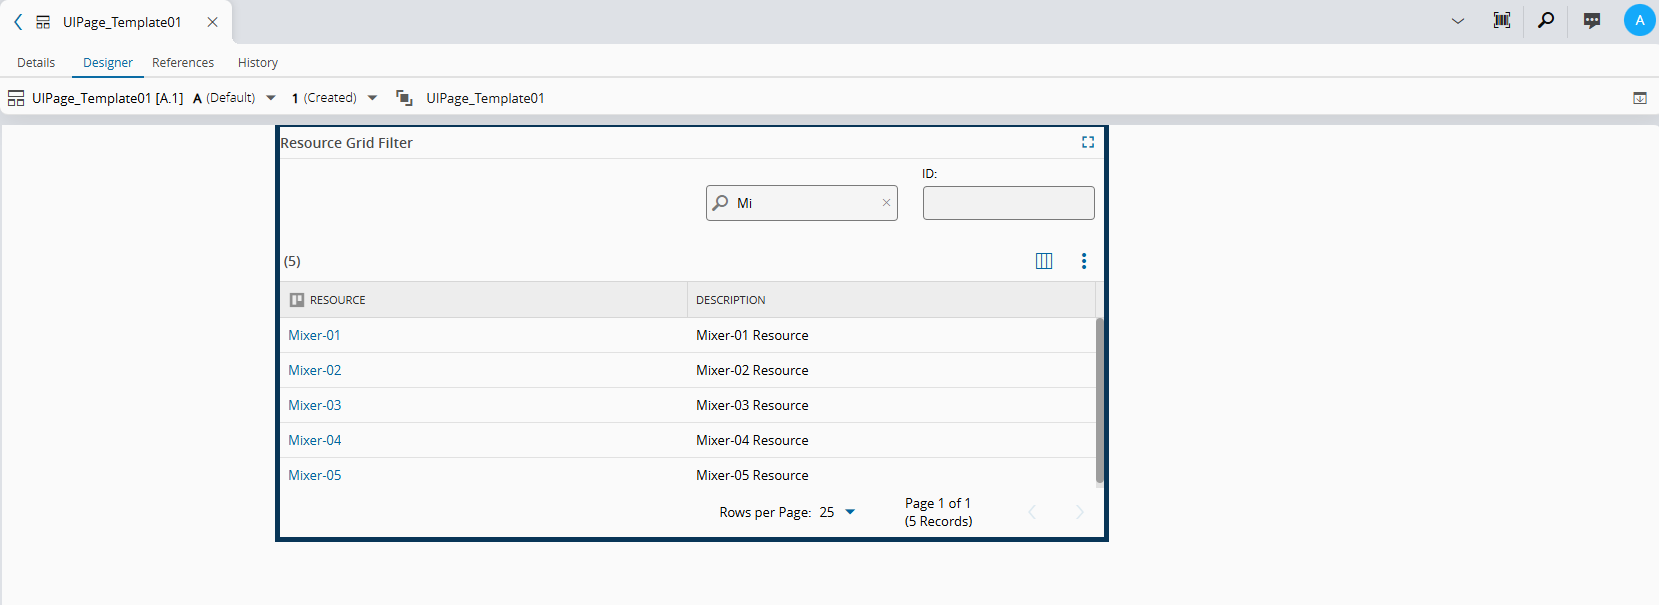Click the resource icon in RESOURCE header
The width and height of the screenshot is (1659, 605).
click(x=297, y=300)
